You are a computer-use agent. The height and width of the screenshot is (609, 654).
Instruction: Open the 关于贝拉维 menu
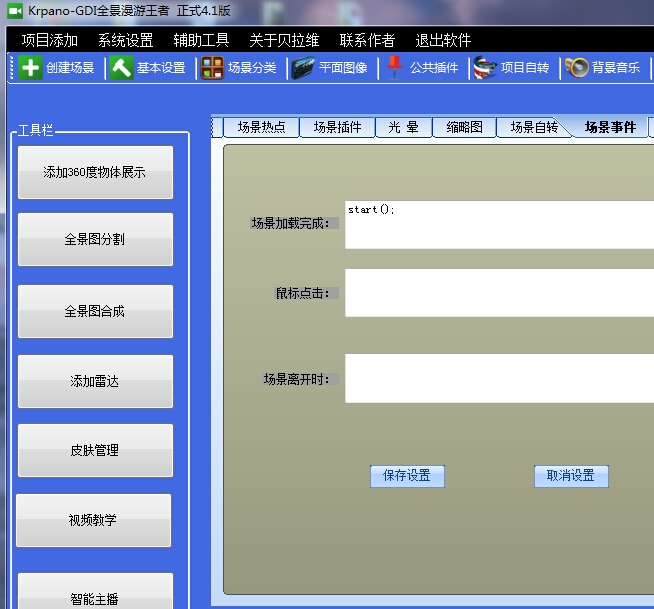tap(284, 40)
